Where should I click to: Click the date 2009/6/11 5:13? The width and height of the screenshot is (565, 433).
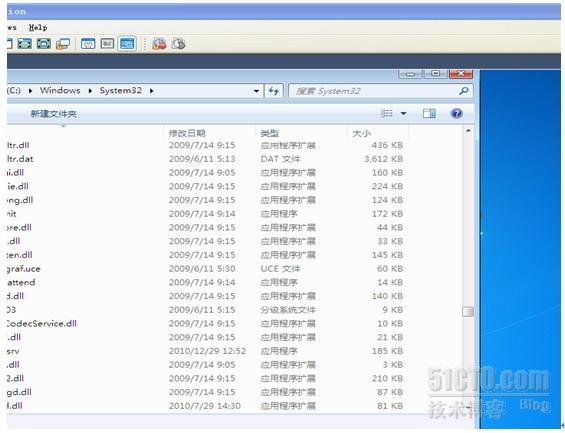pyautogui.click(x=202, y=159)
